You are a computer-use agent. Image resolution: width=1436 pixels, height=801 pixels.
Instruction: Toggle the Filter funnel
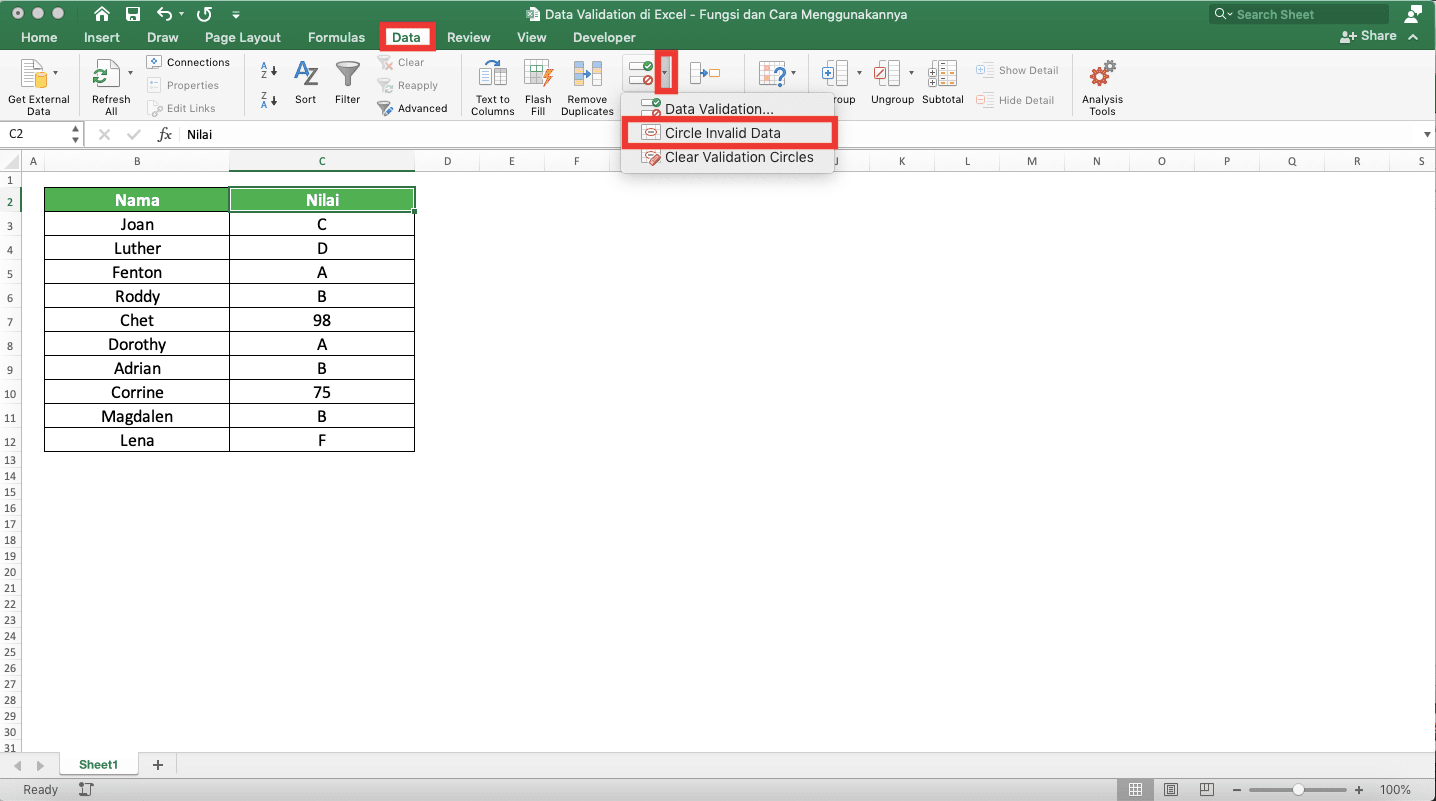[x=348, y=75]
